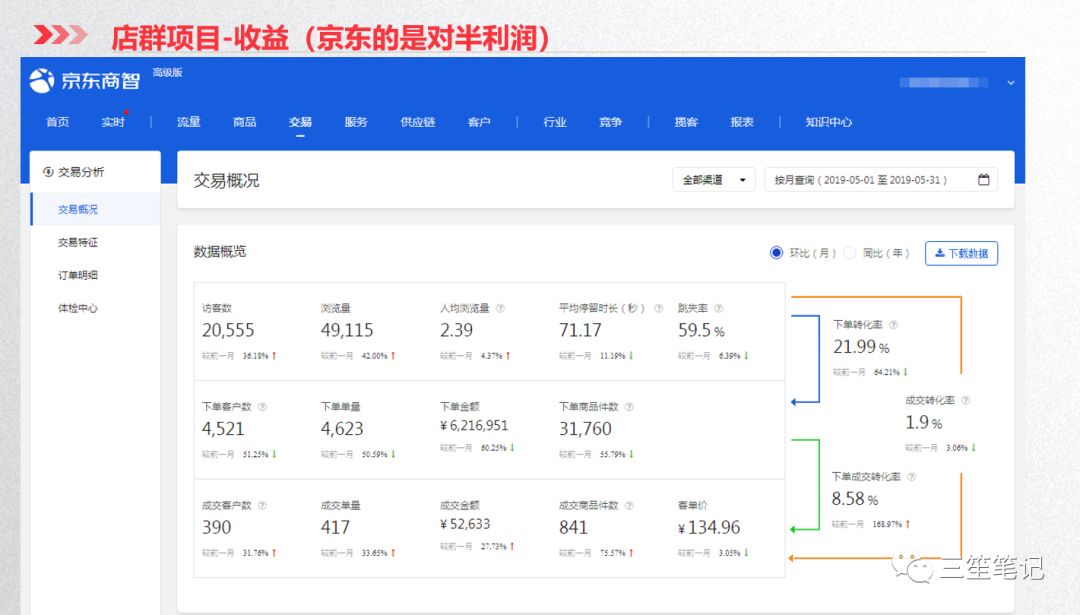
Task: Click the 数据概览 section heading
Action: point(220,251)
